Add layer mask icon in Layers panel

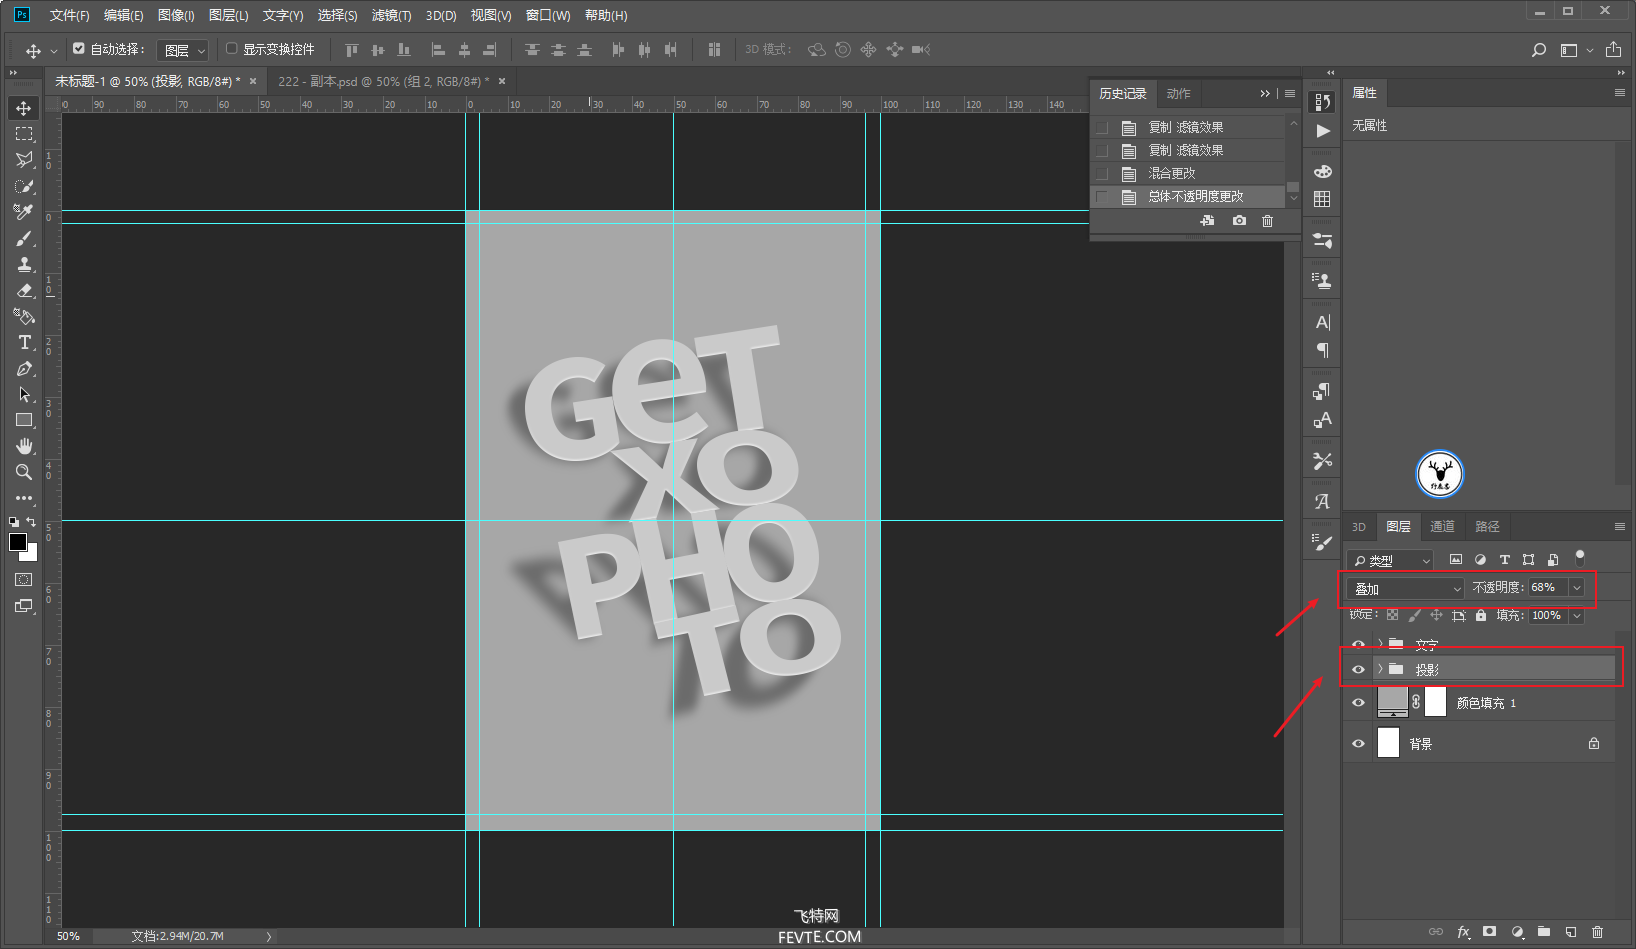coord(1489,932)
